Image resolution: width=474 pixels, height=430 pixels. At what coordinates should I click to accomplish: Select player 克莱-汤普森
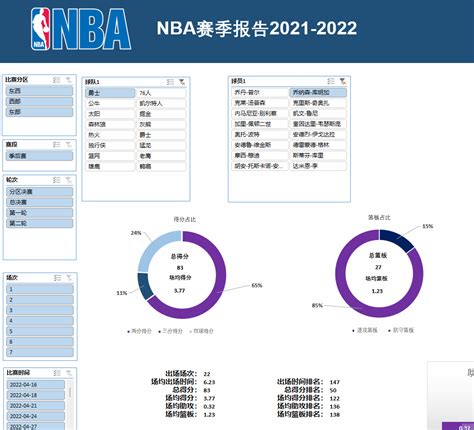tap(260, 103)
